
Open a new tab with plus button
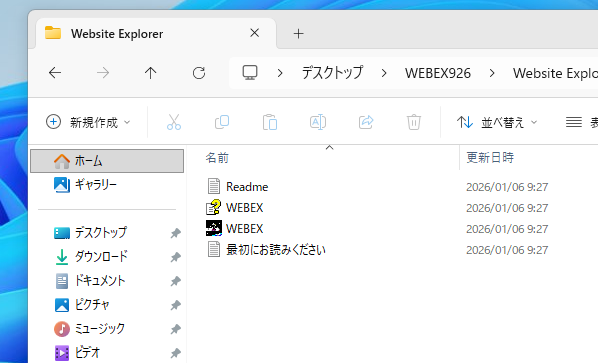pos(298,34)
